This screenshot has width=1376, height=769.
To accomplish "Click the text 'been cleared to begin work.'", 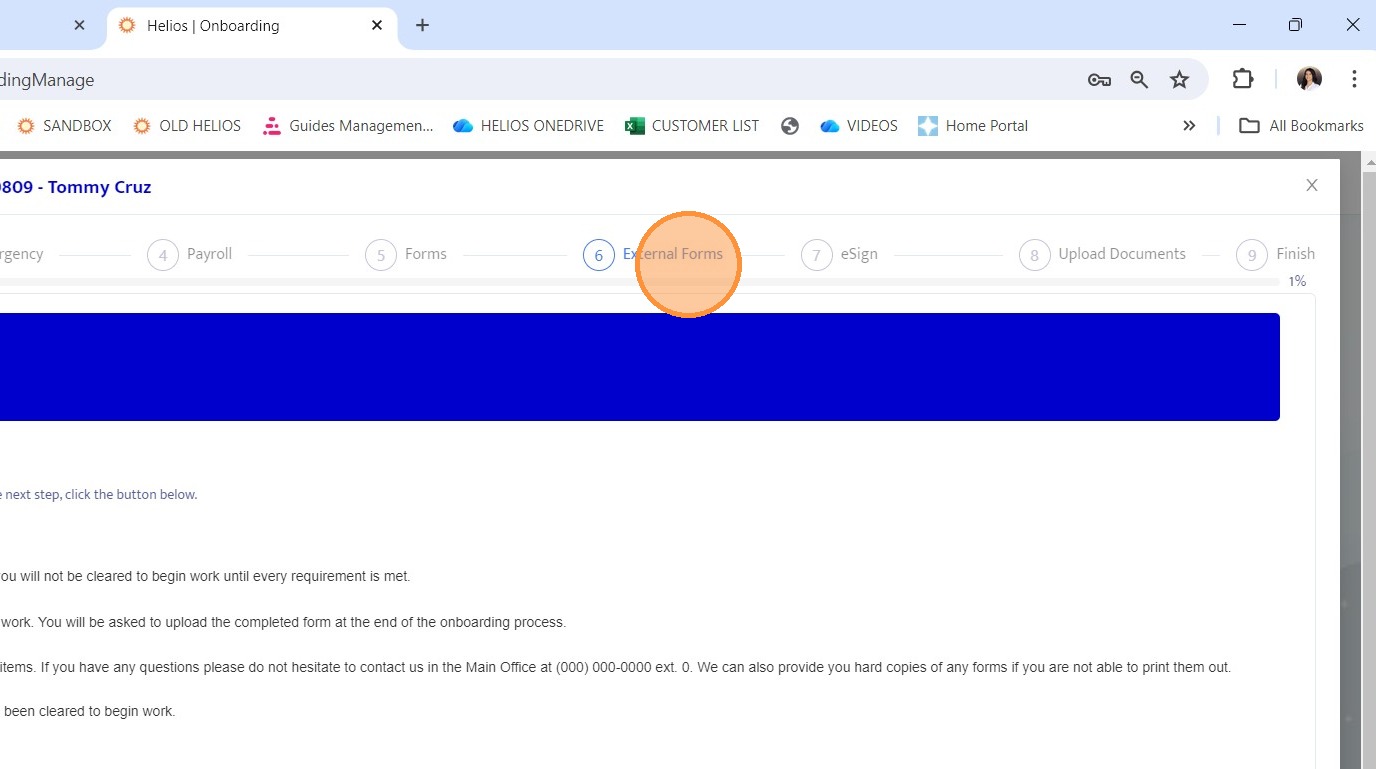I will (89, 712).
